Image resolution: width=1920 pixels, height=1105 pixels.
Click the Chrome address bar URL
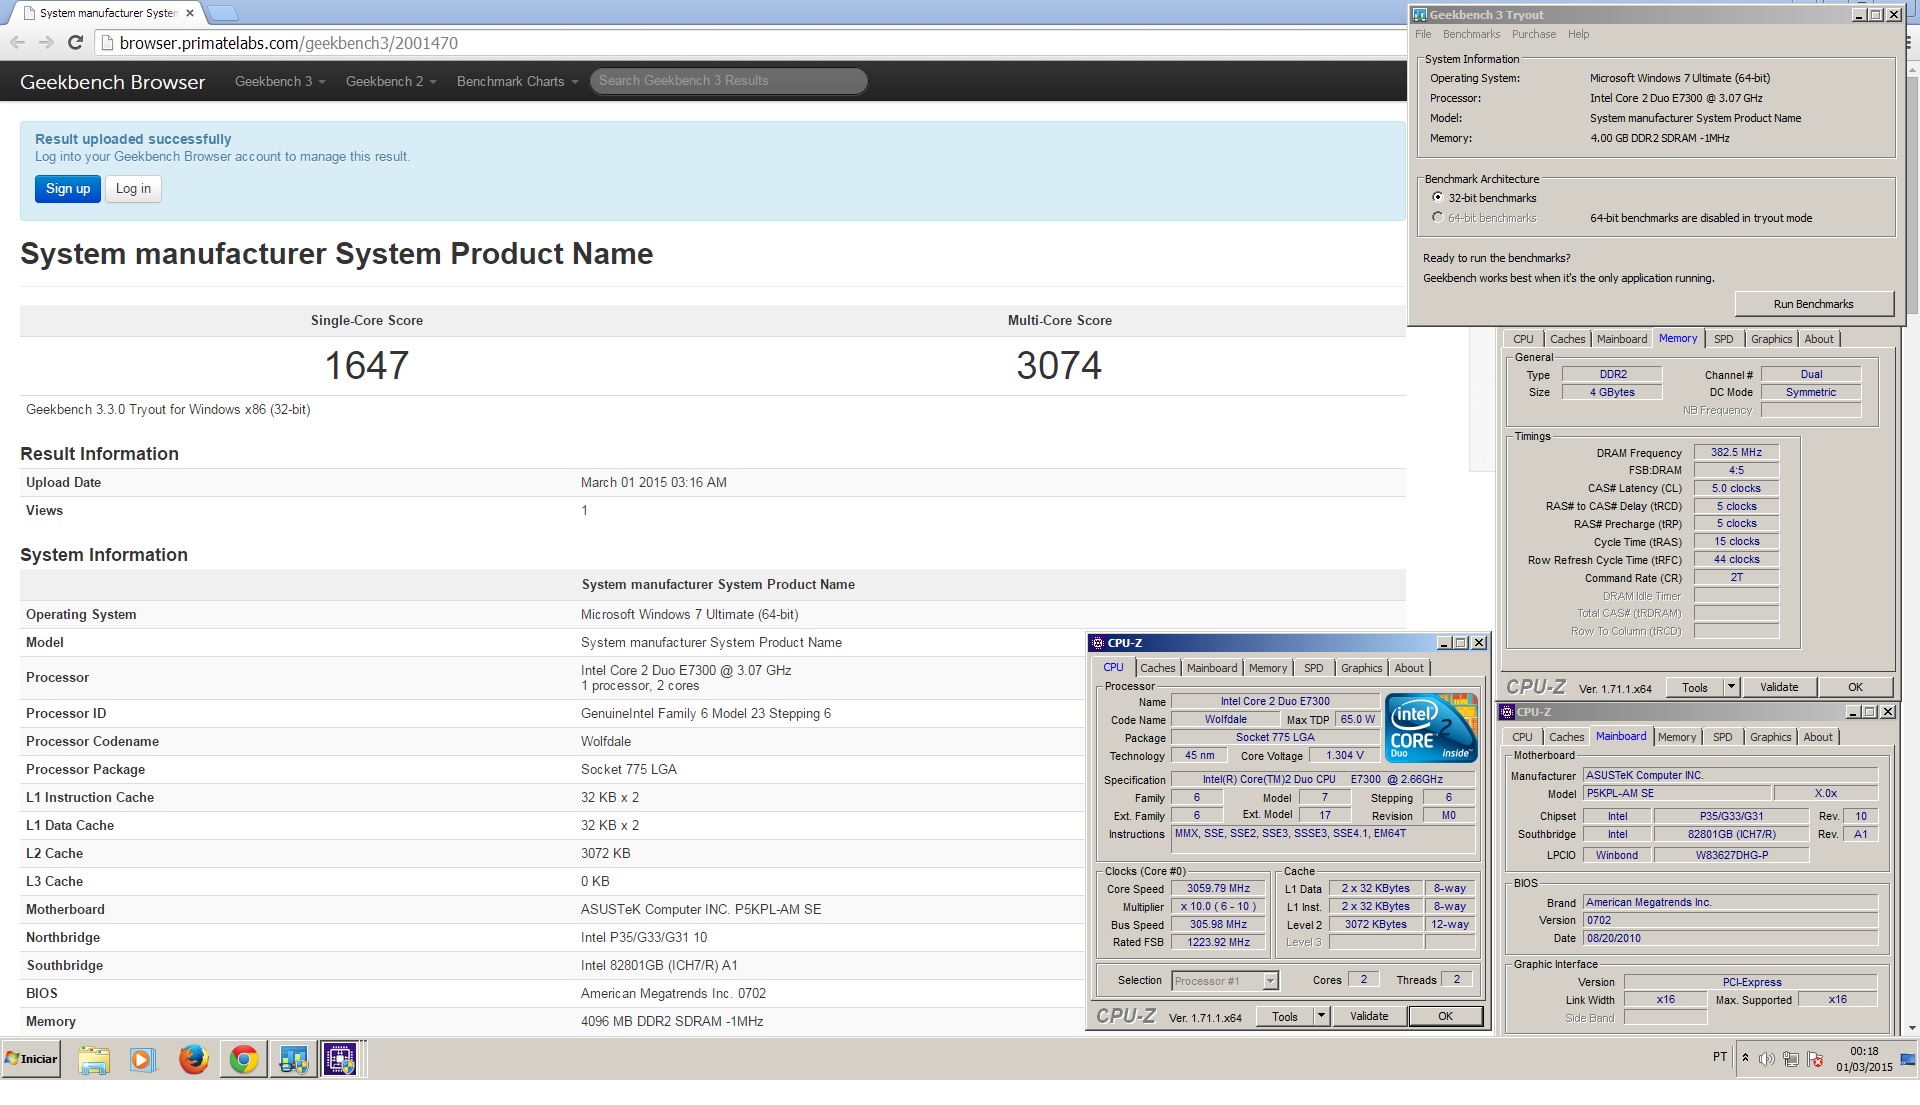[289, 43]
